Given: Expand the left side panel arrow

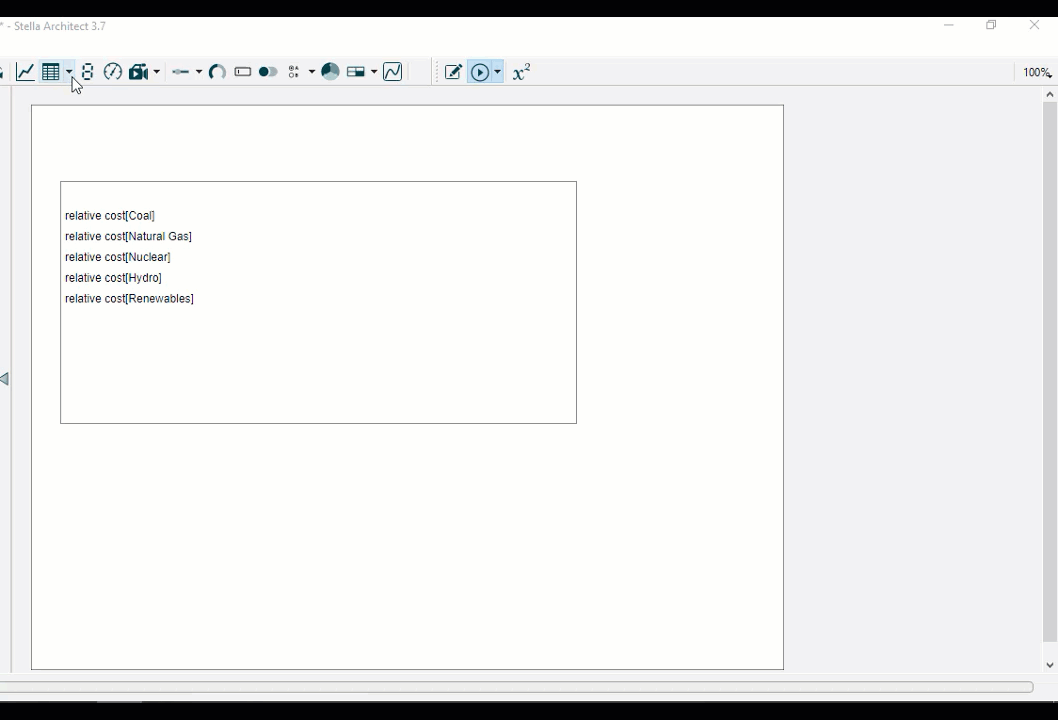Looking at the screenshot, I should [5, 379].
